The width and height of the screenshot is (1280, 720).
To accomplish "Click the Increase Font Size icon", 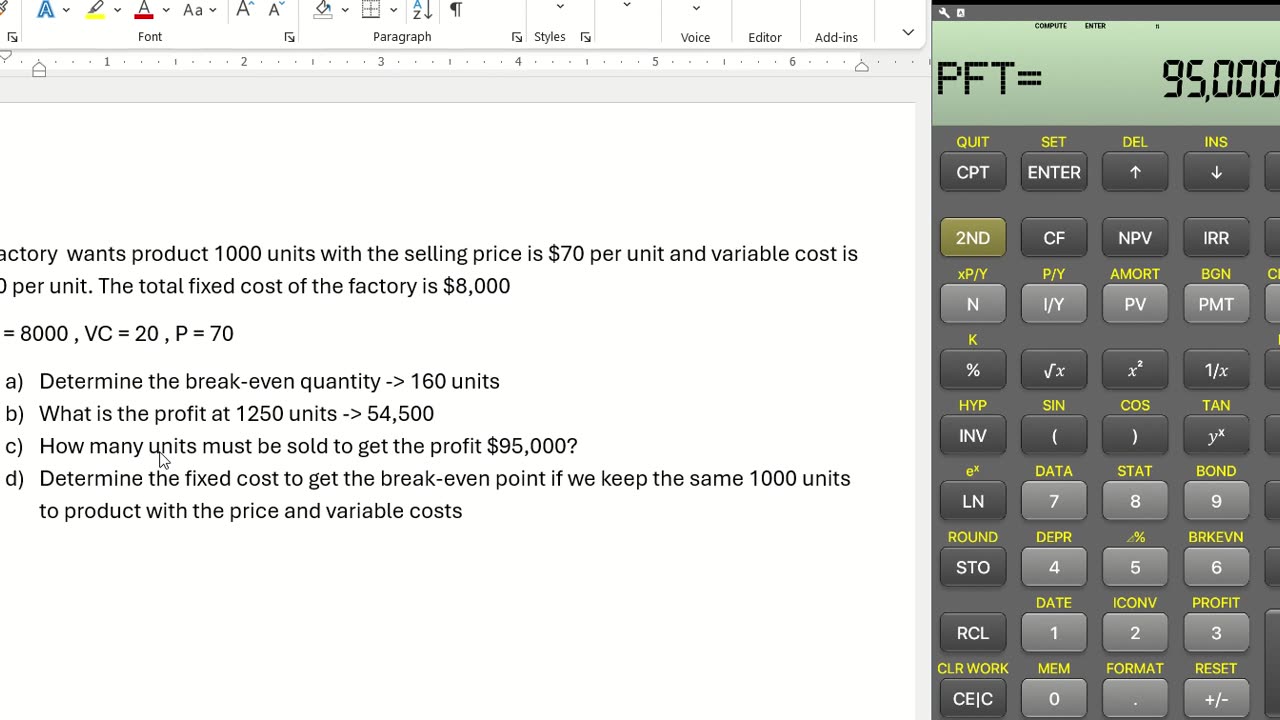I will pyautogui.click(x=245, y=10).
